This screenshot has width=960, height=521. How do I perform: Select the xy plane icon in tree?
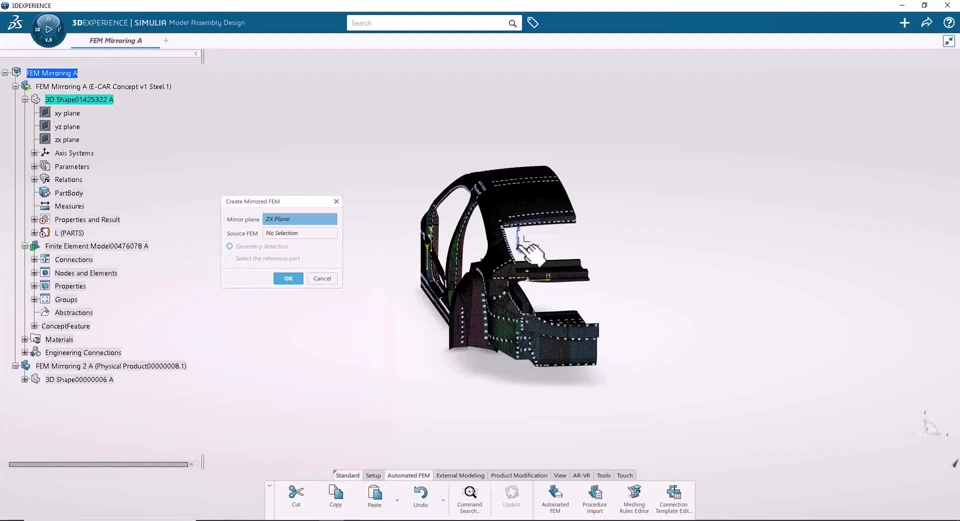[x=45, y=113]
